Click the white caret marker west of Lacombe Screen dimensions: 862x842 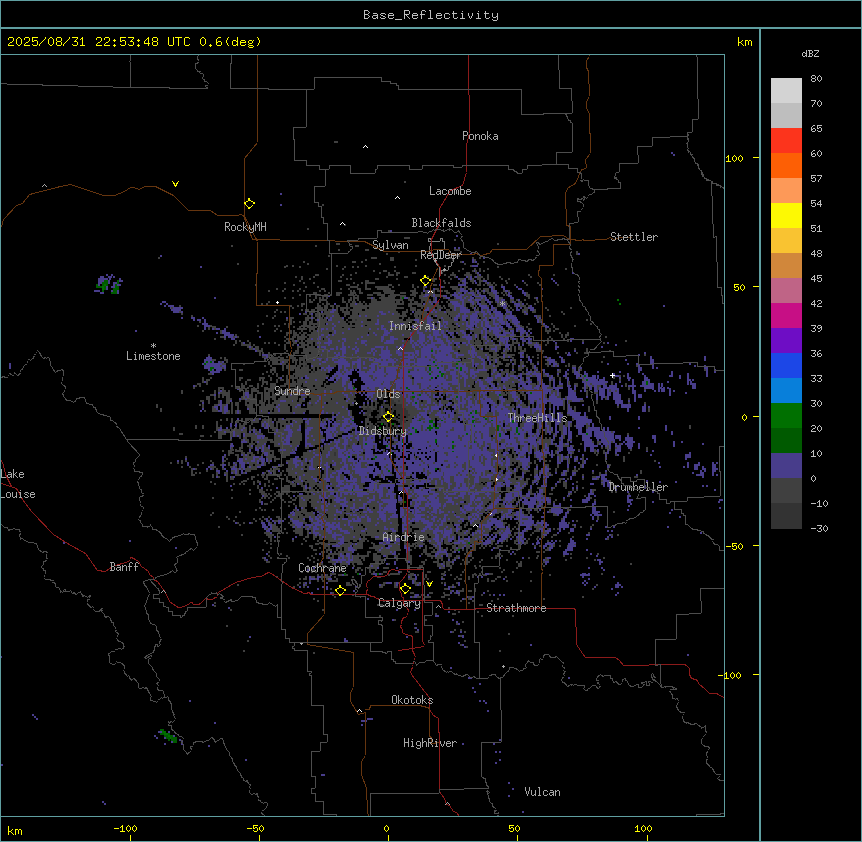click(397, 198)
